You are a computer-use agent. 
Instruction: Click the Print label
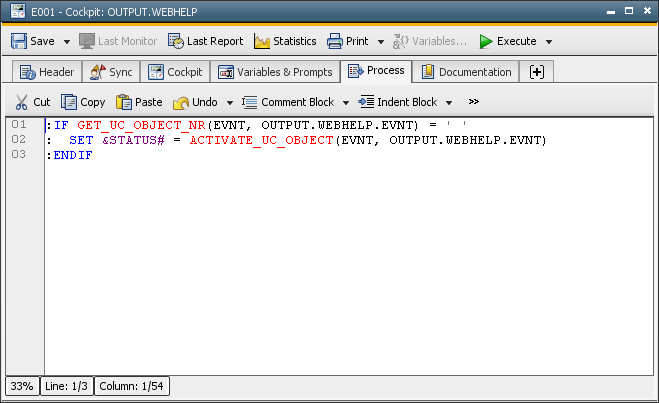(357, 41)
